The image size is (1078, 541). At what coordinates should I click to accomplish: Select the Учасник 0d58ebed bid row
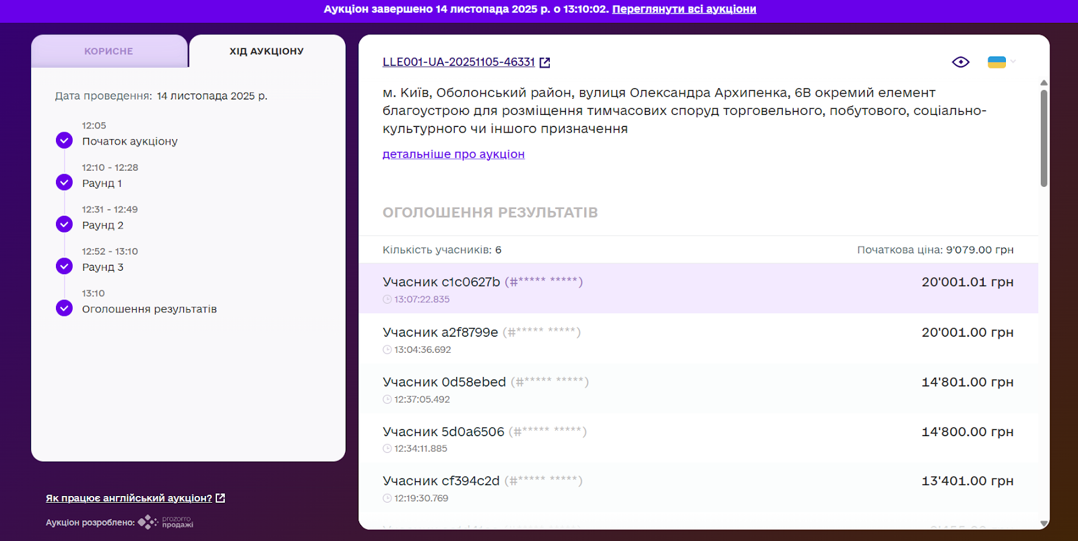[x=698, y=389]
